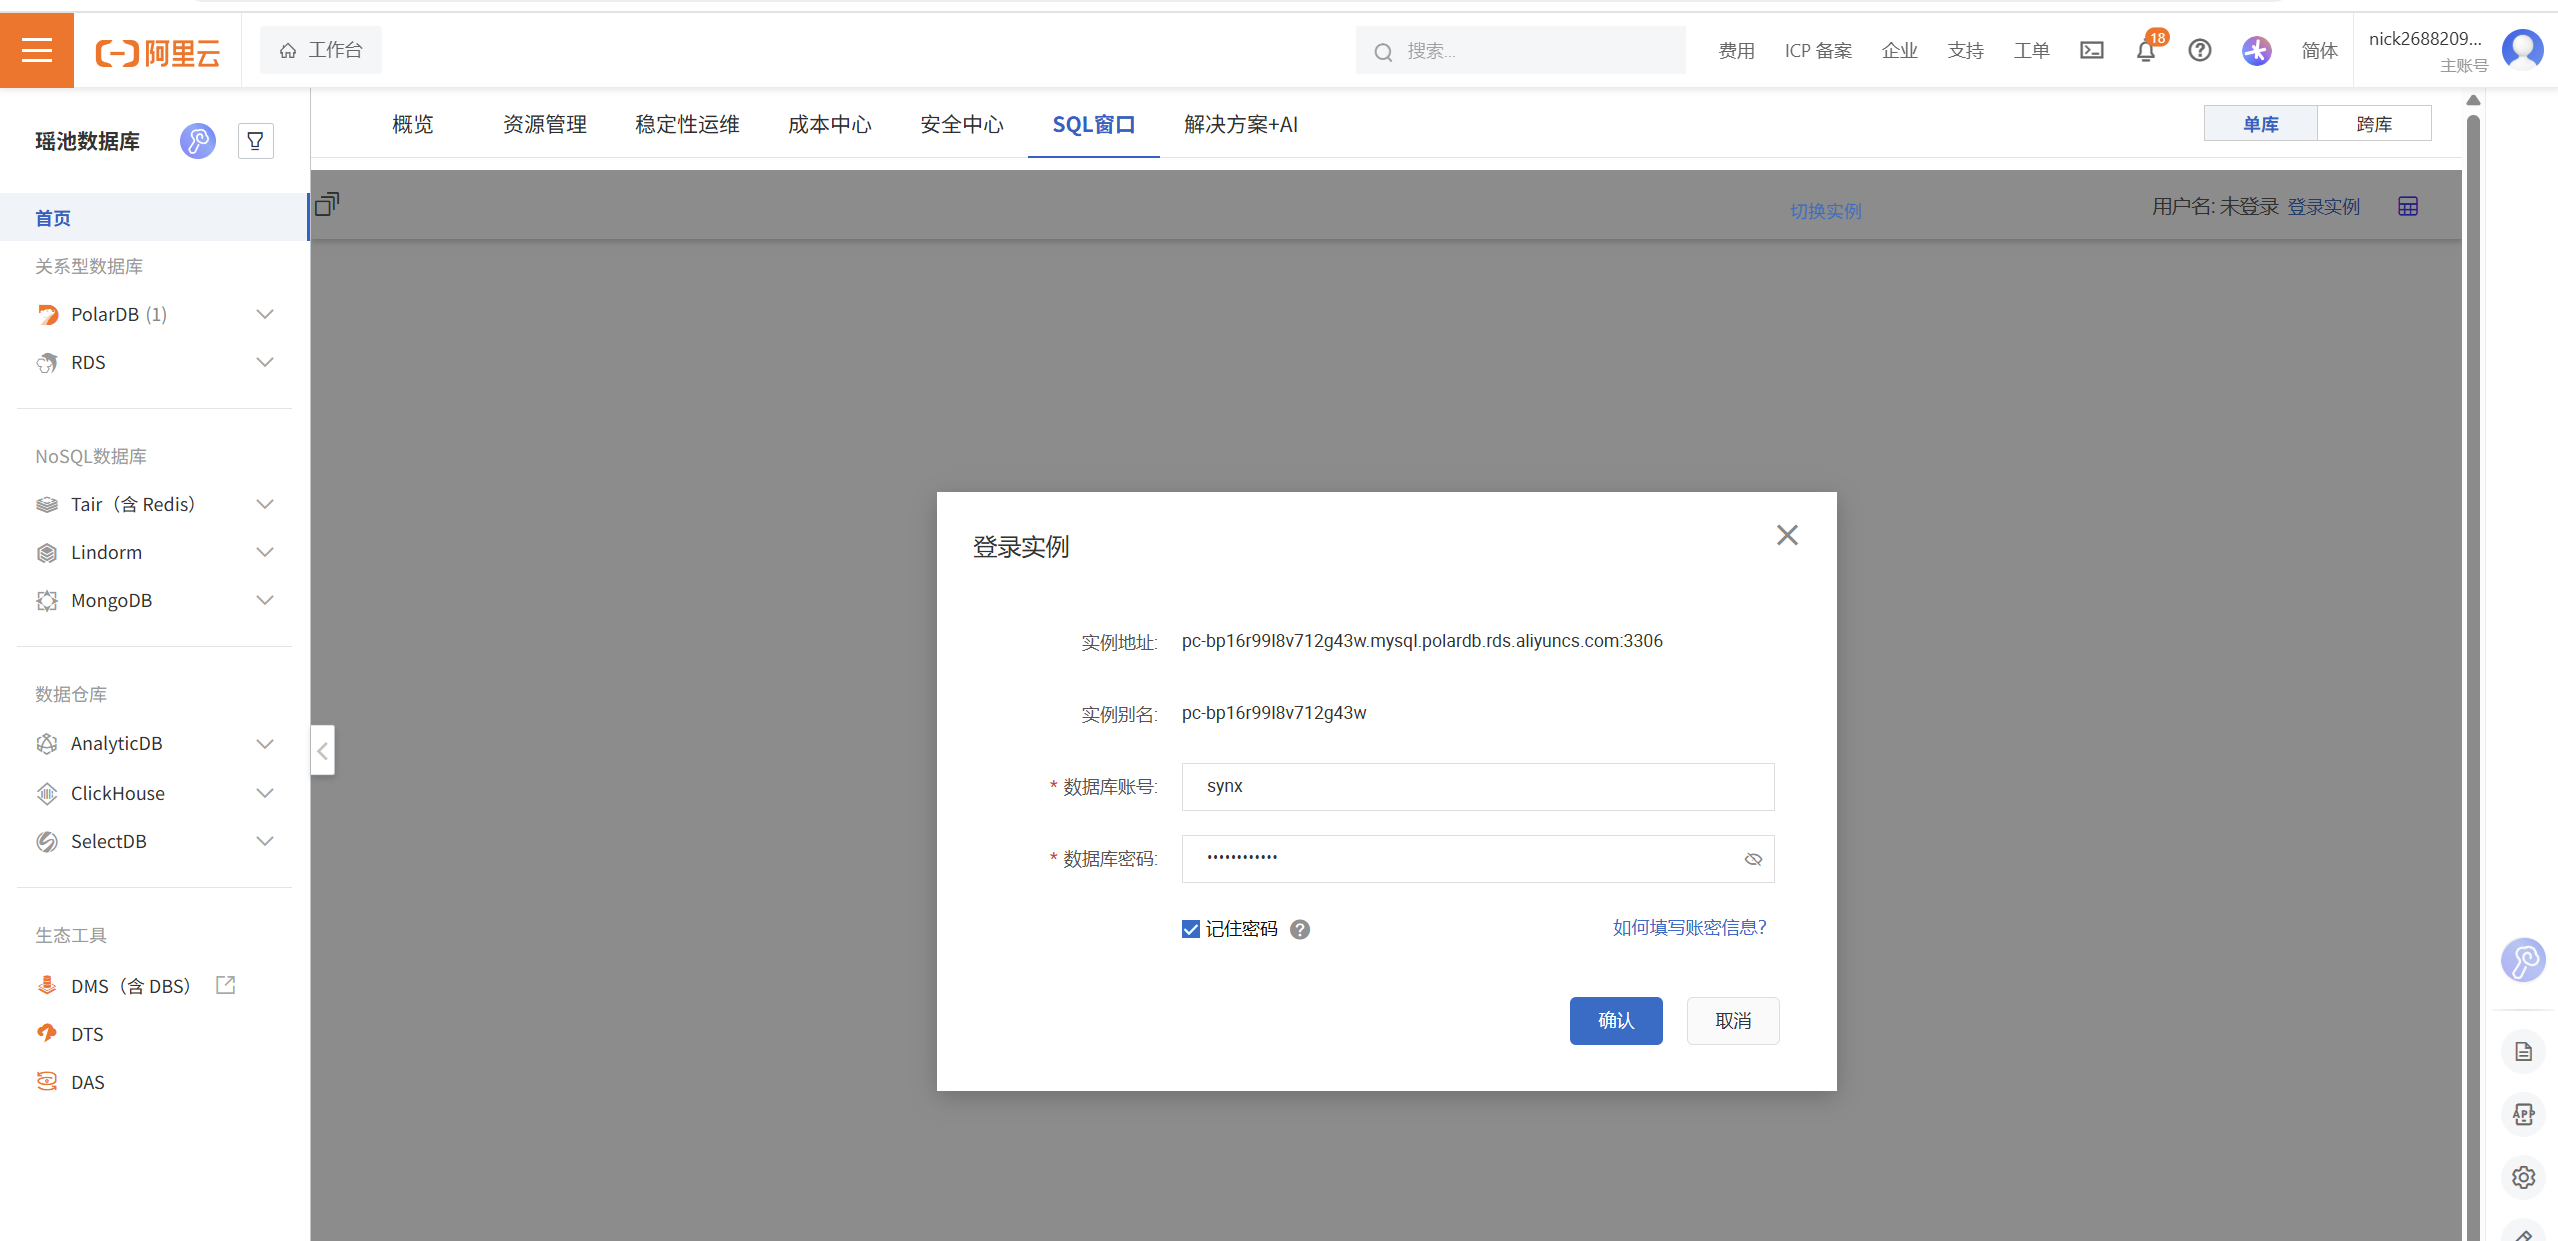Select the 单库 mode toggle

pos(2260,124)
